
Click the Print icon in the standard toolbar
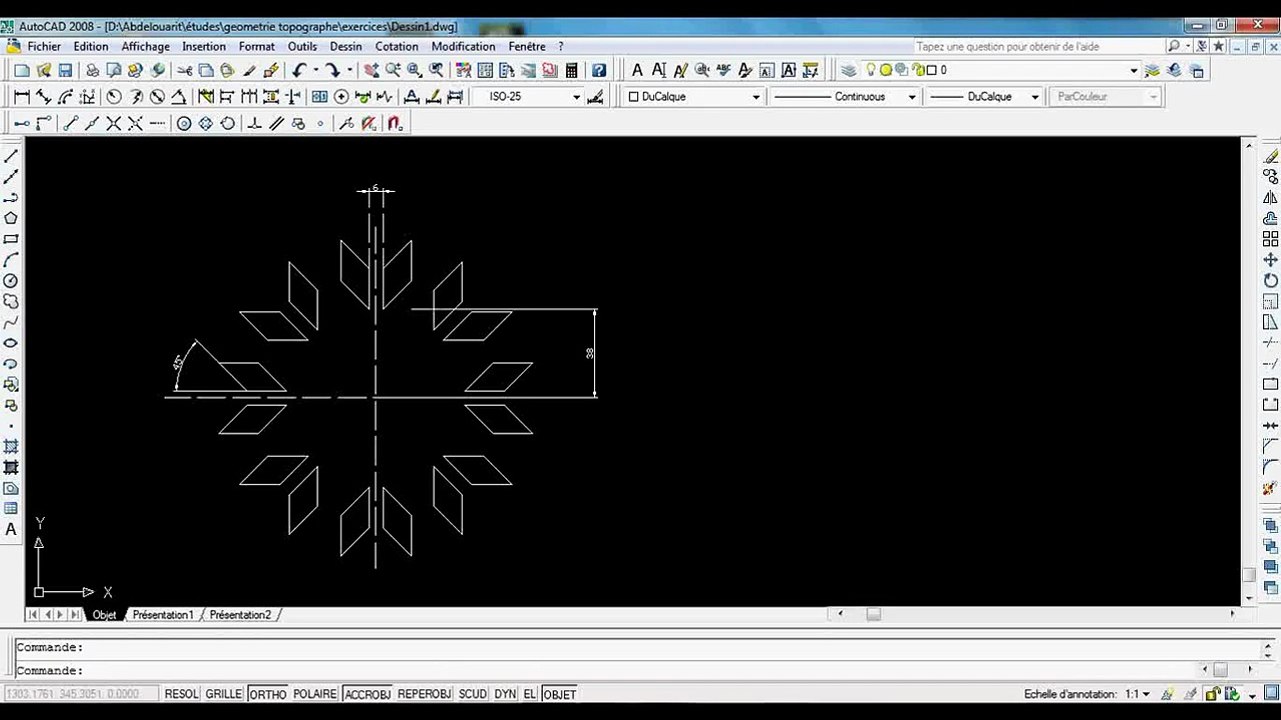tap(92, 70)
